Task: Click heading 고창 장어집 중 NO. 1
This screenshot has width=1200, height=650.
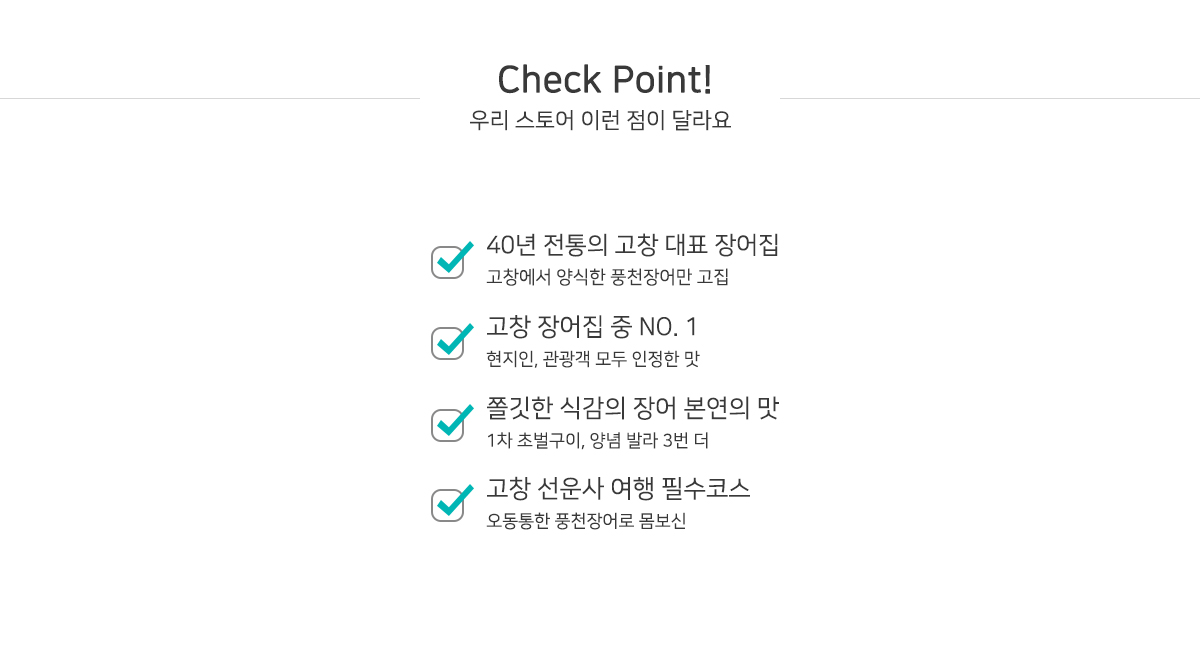Action: 592,326
